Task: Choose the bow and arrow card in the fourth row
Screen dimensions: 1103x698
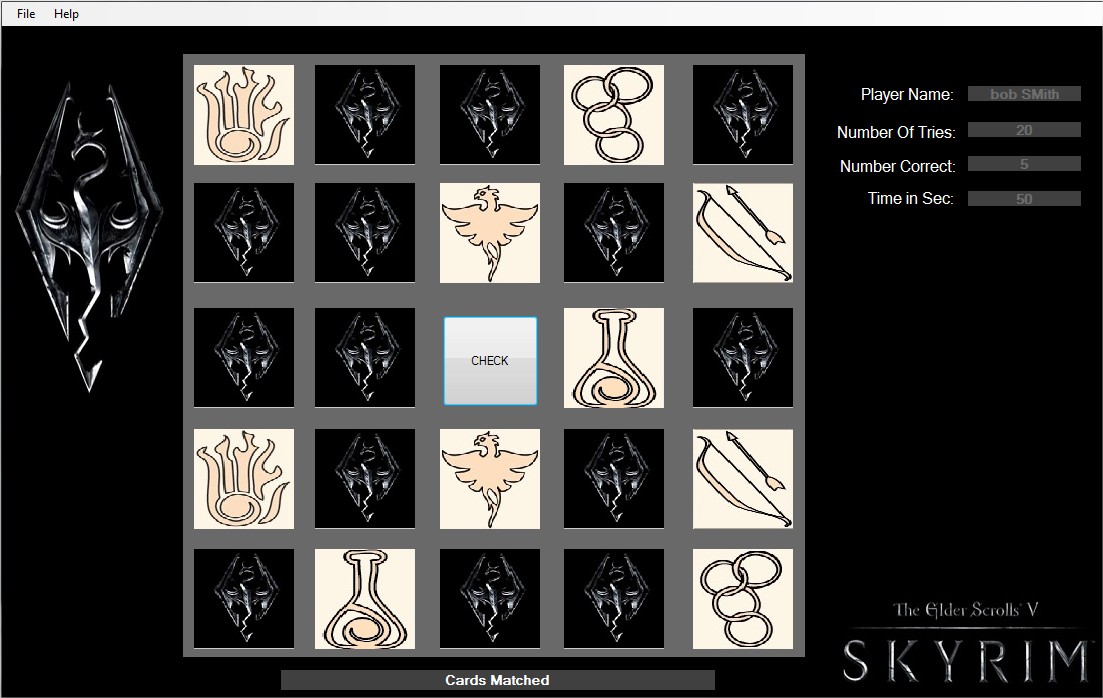Action: [x=742, y=479]
